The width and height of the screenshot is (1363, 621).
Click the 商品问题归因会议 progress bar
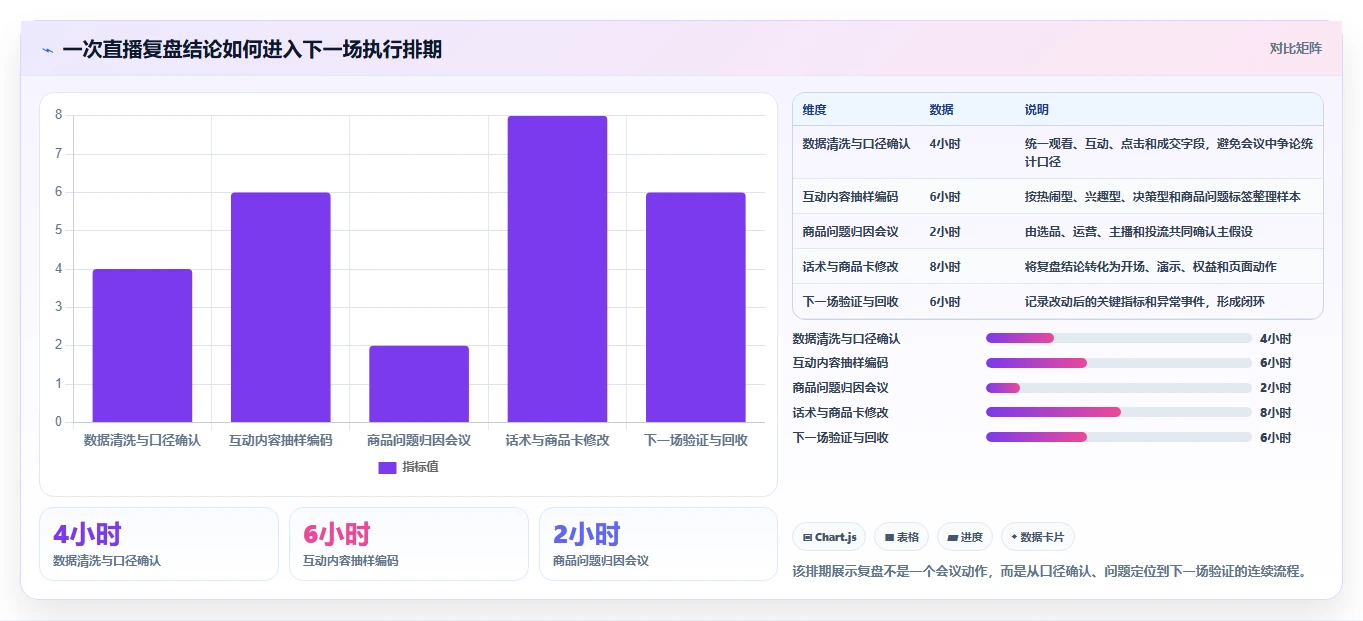[1118, 388]
